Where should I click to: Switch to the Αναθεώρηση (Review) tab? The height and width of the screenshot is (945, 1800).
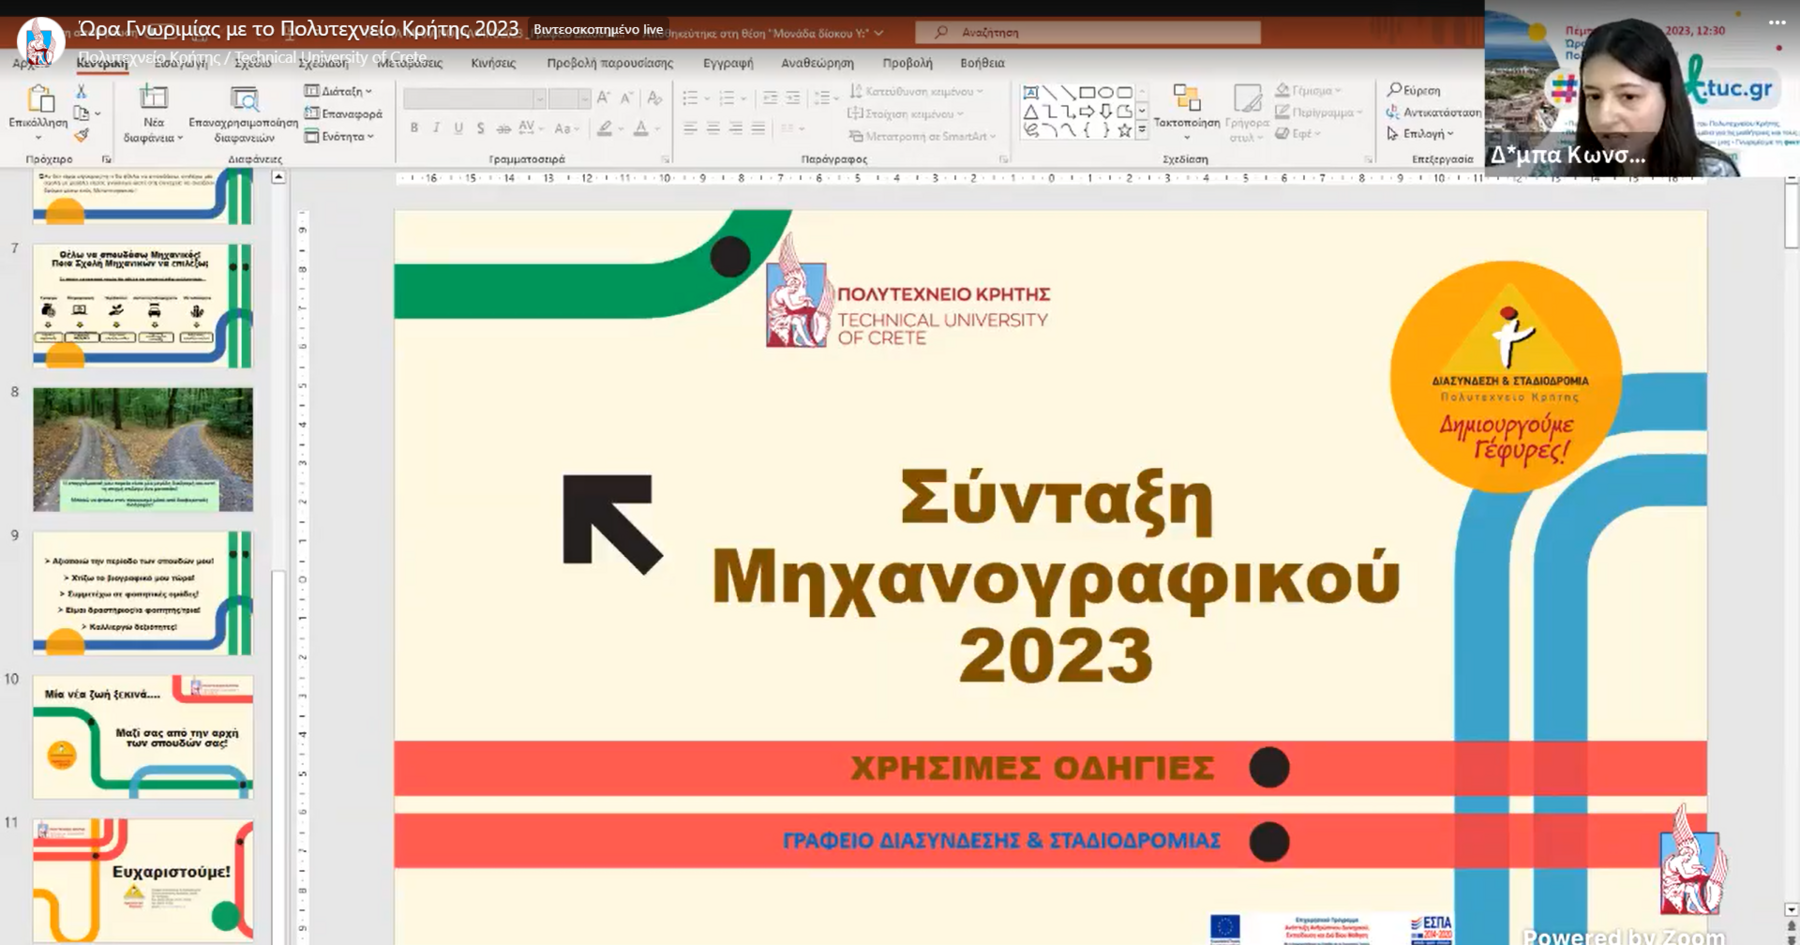[817, 63]
